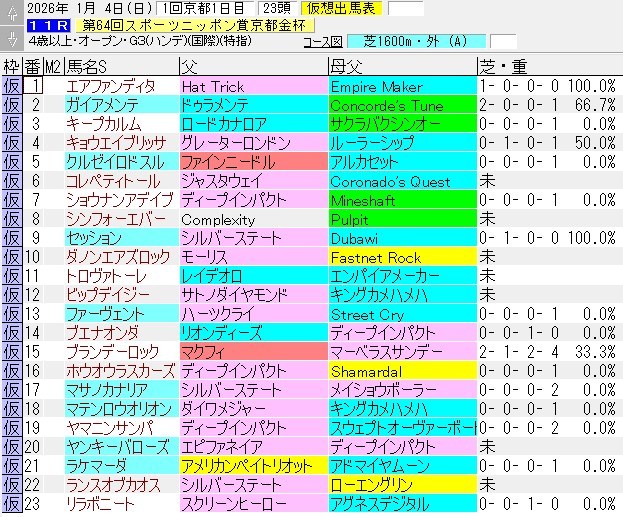Image resolution: width=623 pixels, height=517 pixels.
Task: Click sire ファインニードル red cell
Action: (253, 162)
